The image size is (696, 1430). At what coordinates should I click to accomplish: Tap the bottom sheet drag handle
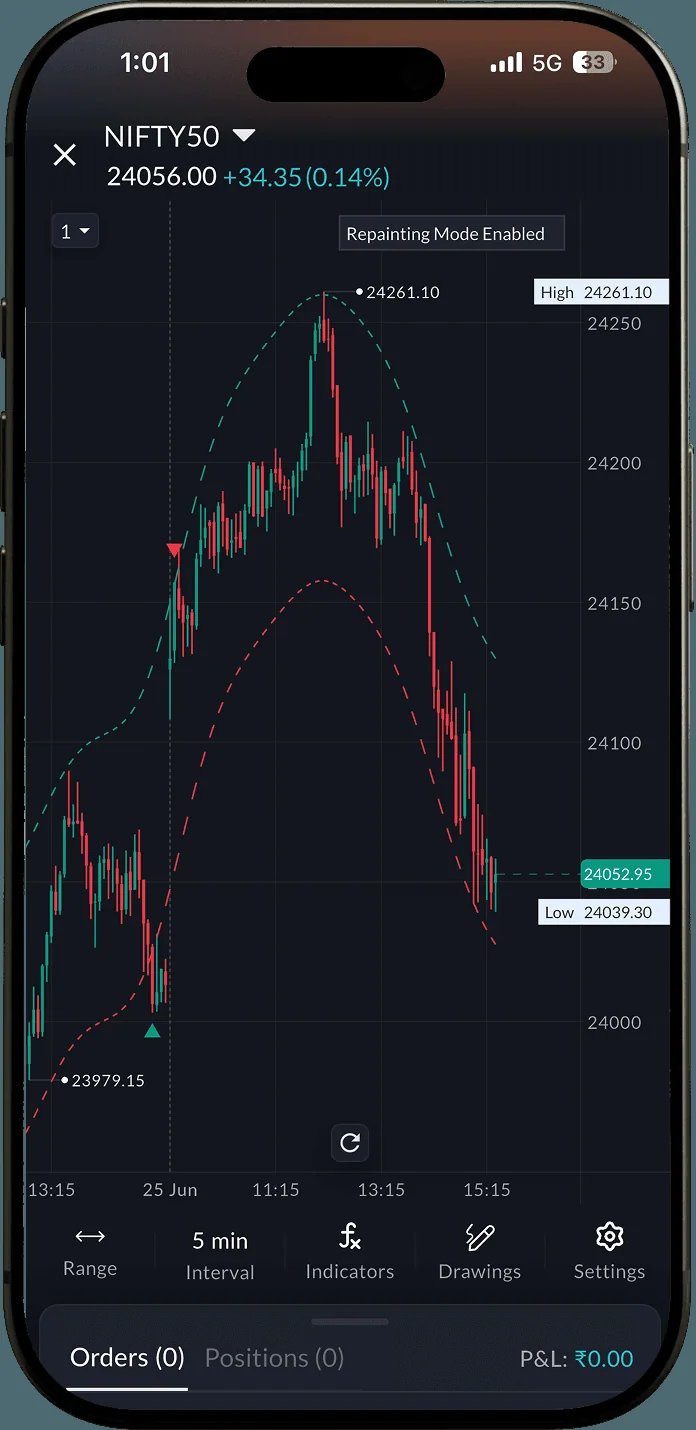pyautogui.click(x=350, y=1322)
